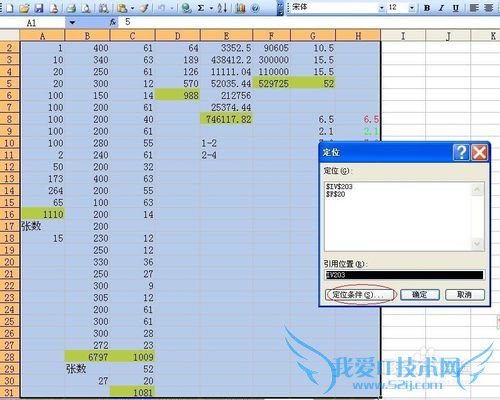The height and width of the screenshot is (400, 500).
Task: Toggle Italic formatting
Action: coord(441,8)
